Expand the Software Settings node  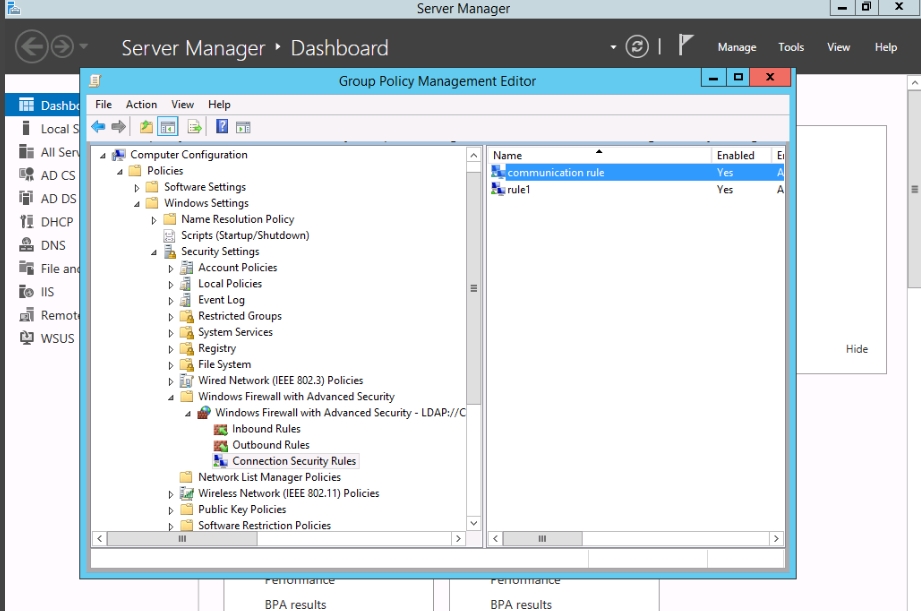point(137,188)
